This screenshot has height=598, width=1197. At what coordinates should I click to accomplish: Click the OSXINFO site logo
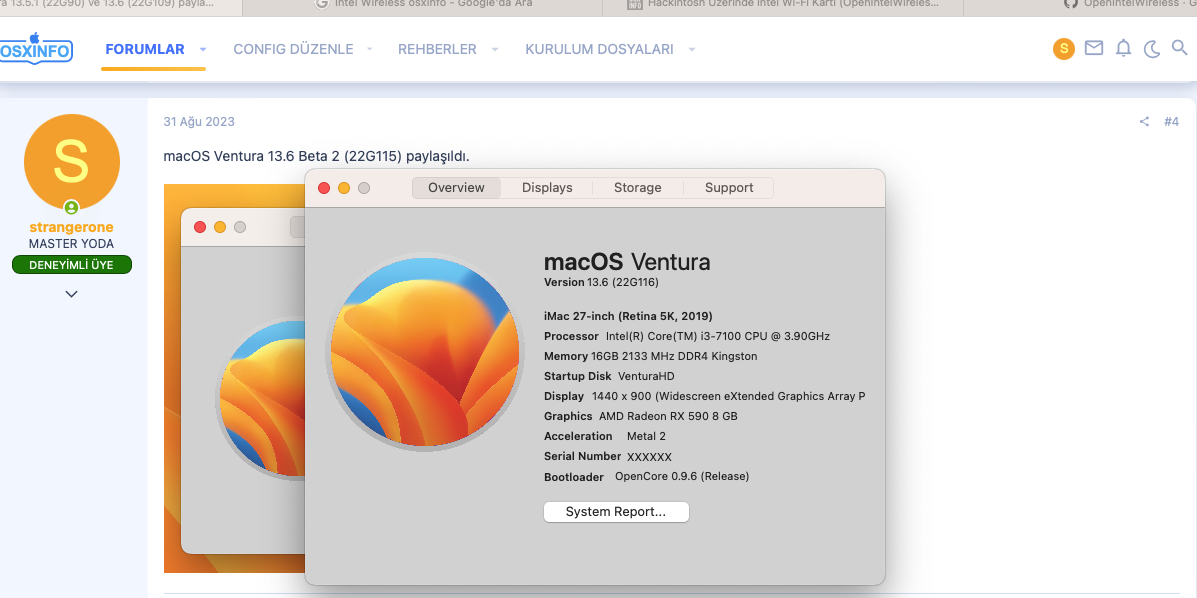tap(36, 48)
